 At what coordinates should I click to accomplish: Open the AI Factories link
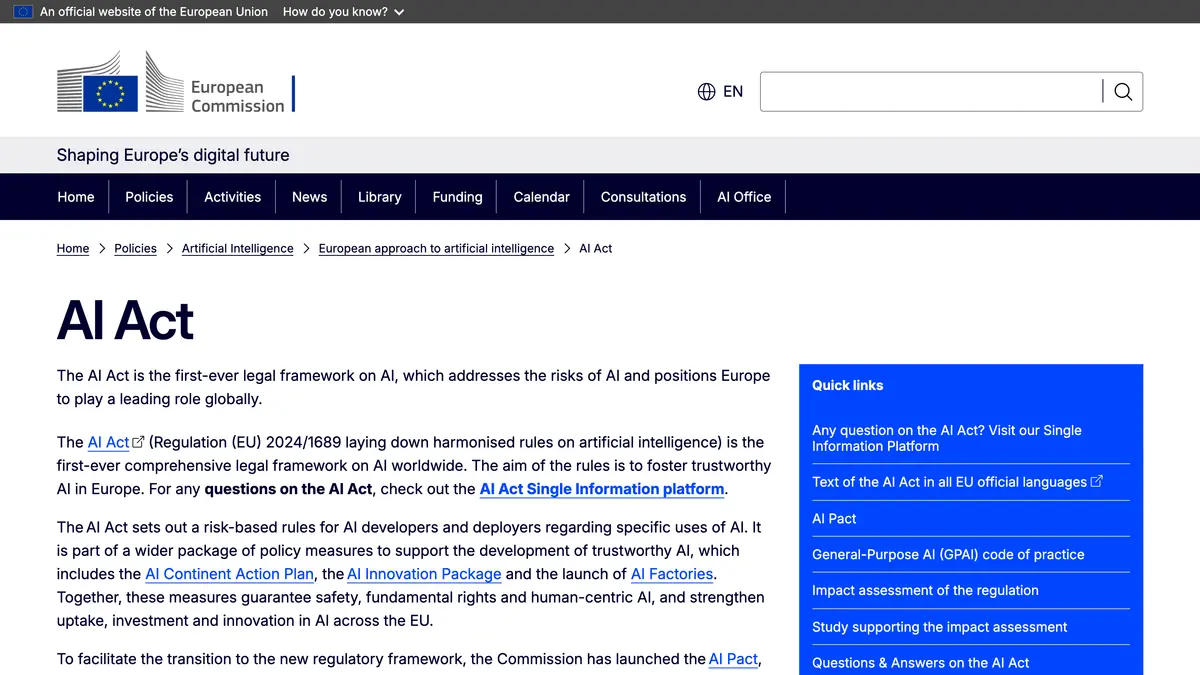click(672, 574)
